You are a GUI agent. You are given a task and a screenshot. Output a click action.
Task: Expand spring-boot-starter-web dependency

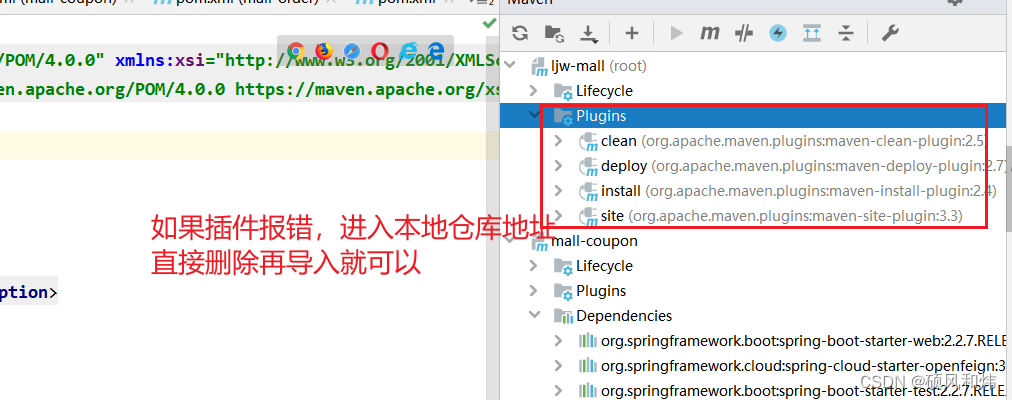[x=559, y=341]
